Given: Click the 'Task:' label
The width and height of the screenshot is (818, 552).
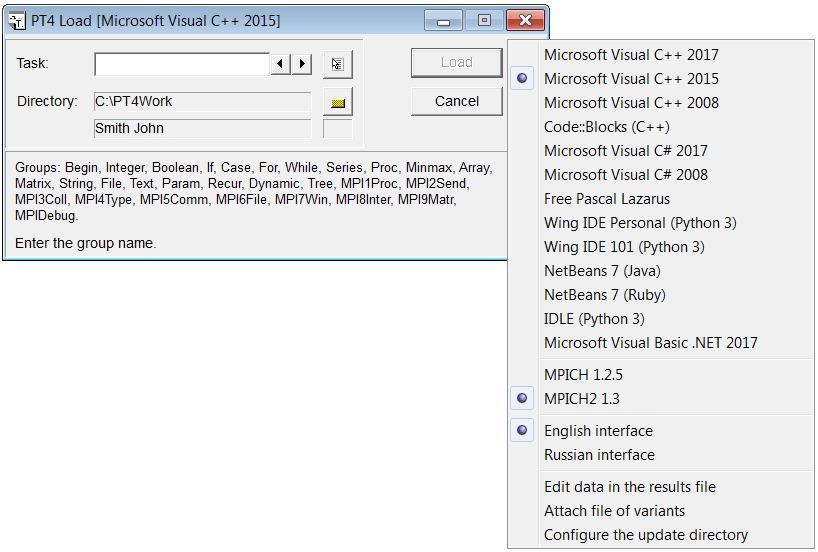Looking at the screenshot, I should tap(32, 63).
